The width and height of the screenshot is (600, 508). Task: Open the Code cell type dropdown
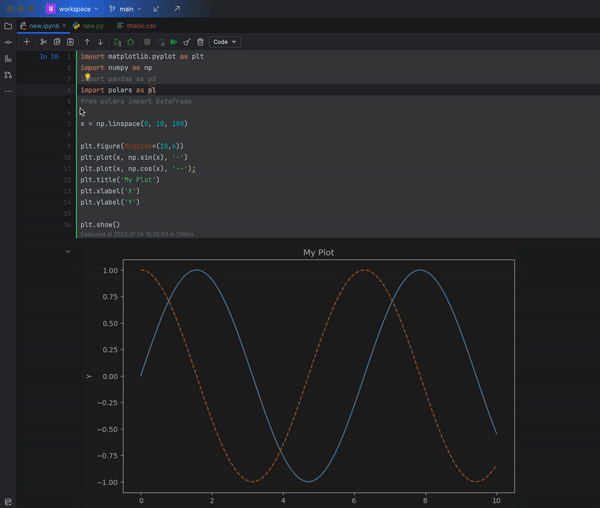[x=224, y=42]
